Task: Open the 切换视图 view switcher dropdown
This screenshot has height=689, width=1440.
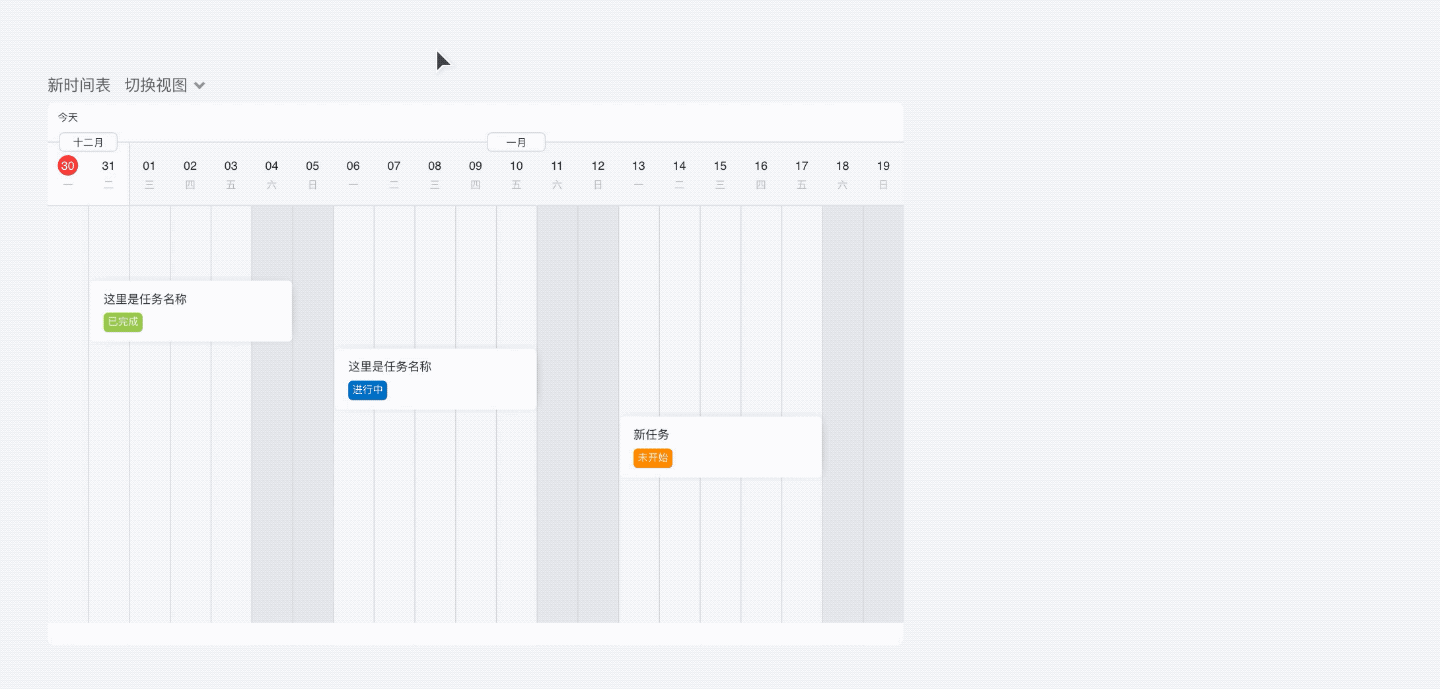Action: (x=156, y=85)
